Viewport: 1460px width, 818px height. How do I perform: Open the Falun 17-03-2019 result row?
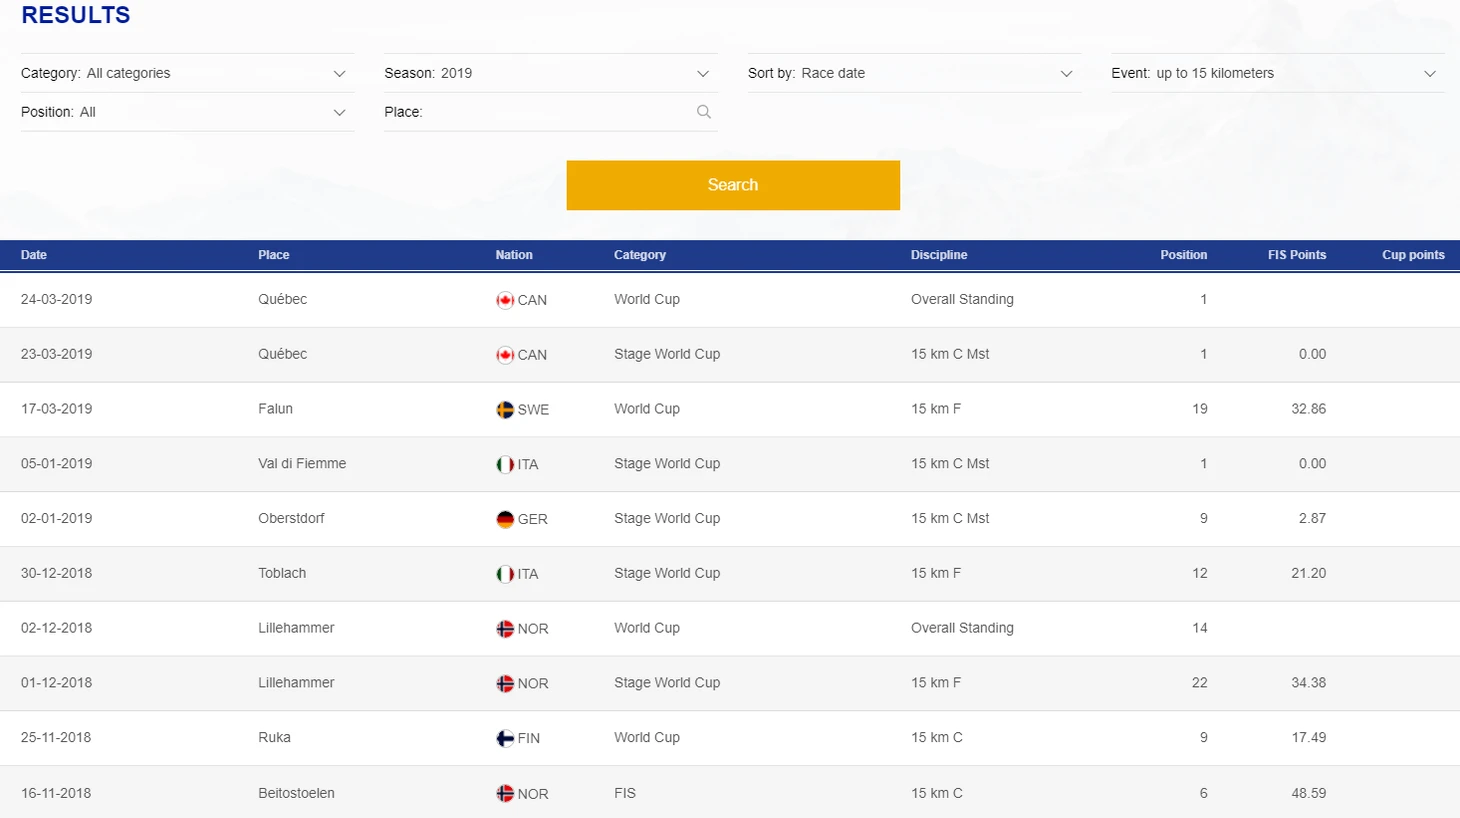[729, 409]
